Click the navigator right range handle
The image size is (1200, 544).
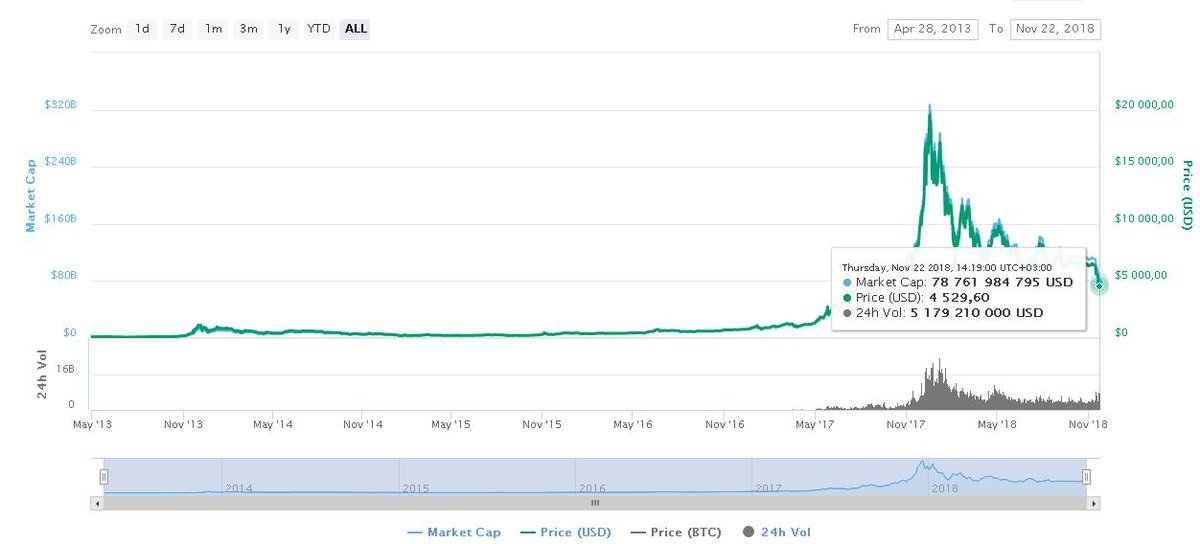1087,476
